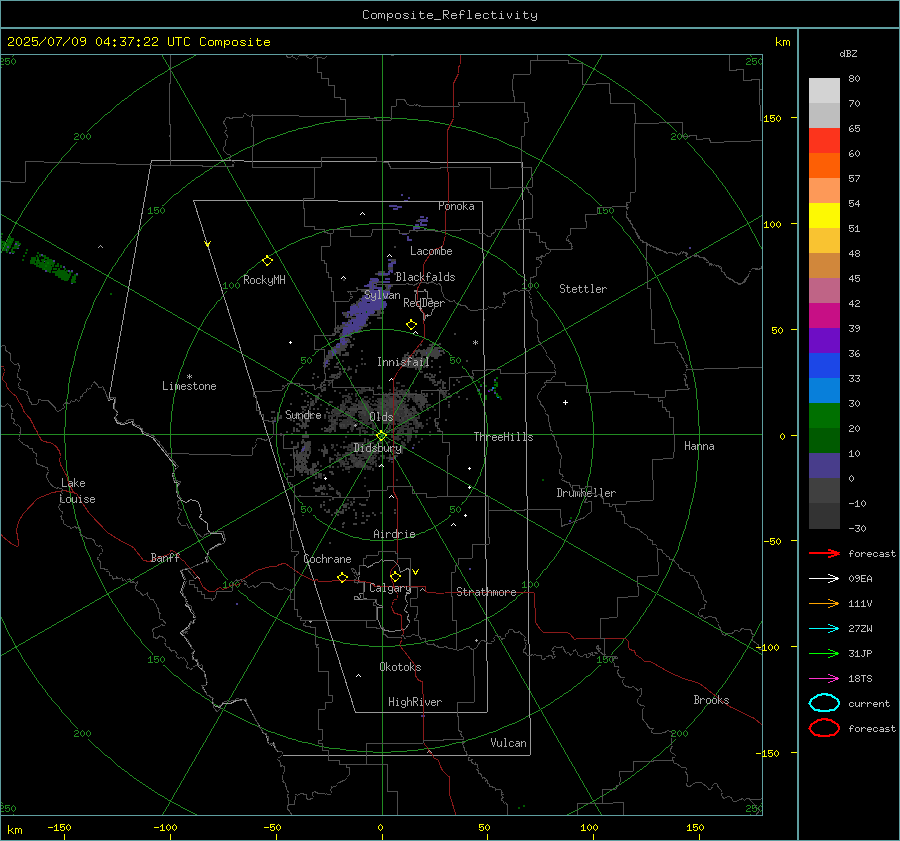The image size is (900, 841).
Task: Click the cyan current ellipse icon
Action: 824,703
